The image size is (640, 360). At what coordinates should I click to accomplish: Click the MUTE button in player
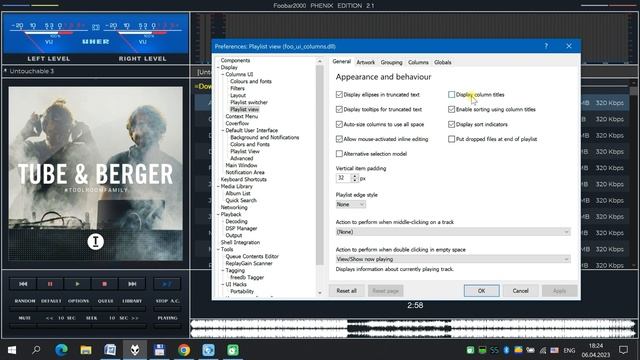pos(24,318)
